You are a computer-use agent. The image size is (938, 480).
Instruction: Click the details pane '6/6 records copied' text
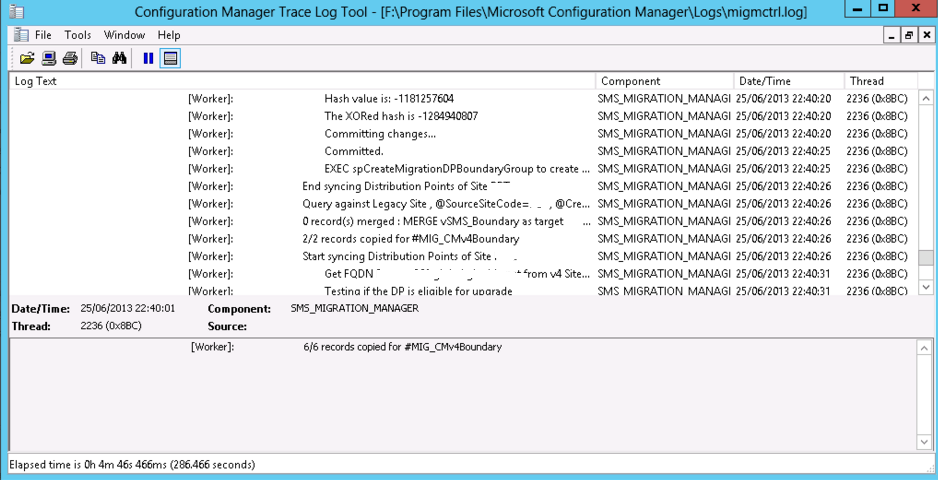[403, 347]
